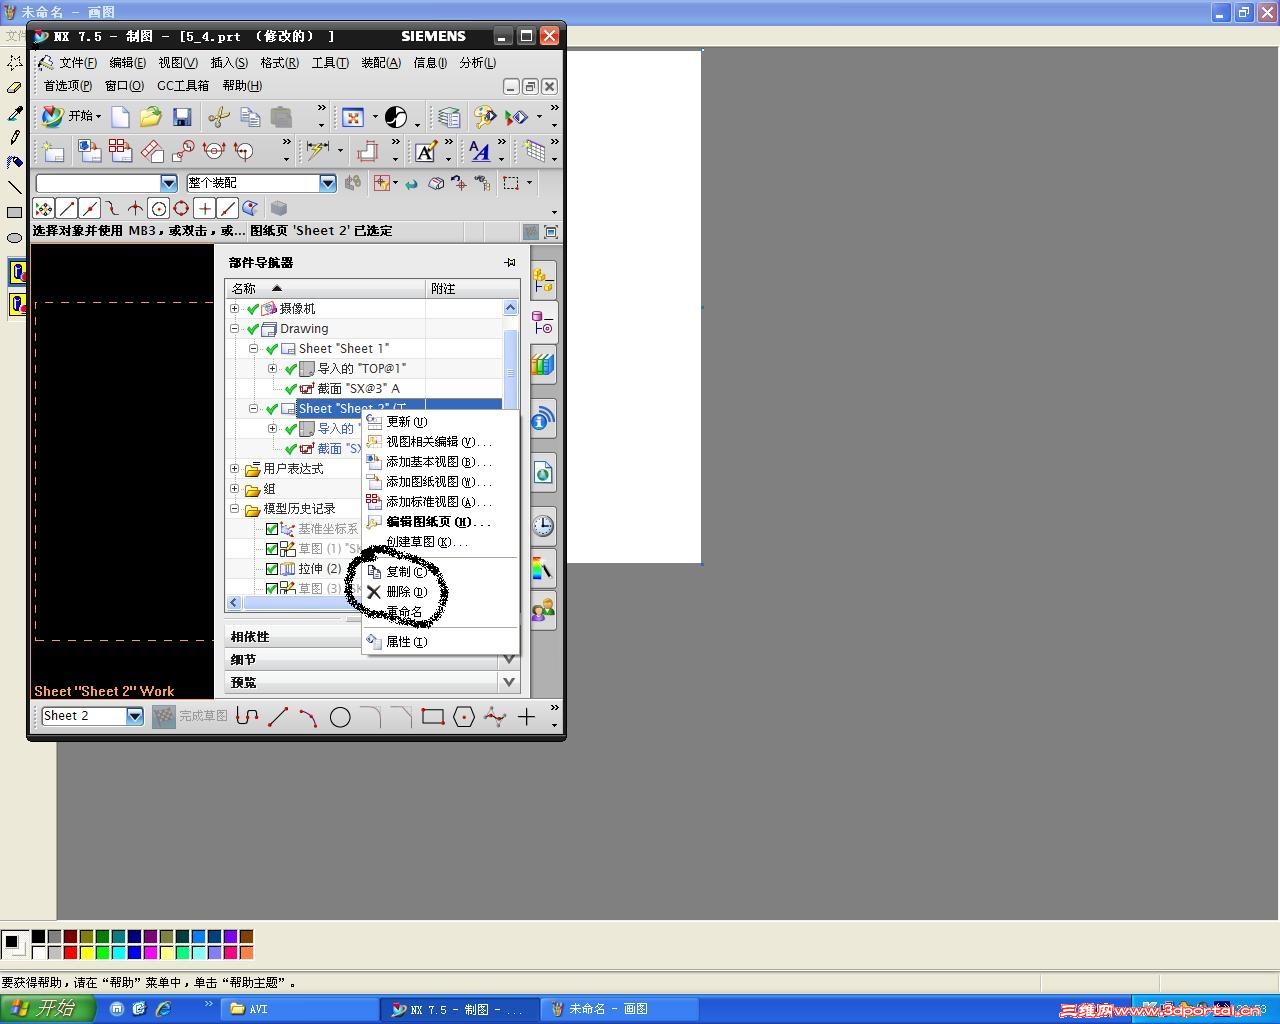Open the 文件(F) menu in NX
The image size is (1280, 1024).
78,63
